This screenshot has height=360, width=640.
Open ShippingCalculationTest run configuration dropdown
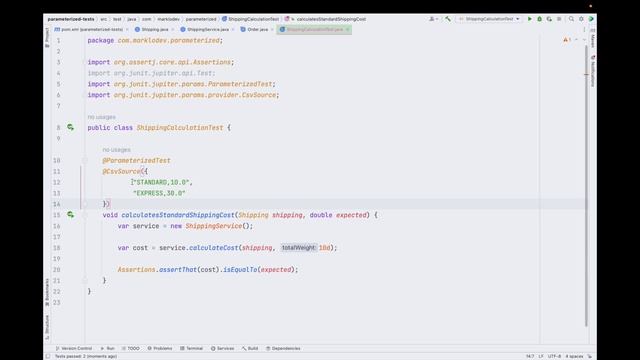(489, 19)
